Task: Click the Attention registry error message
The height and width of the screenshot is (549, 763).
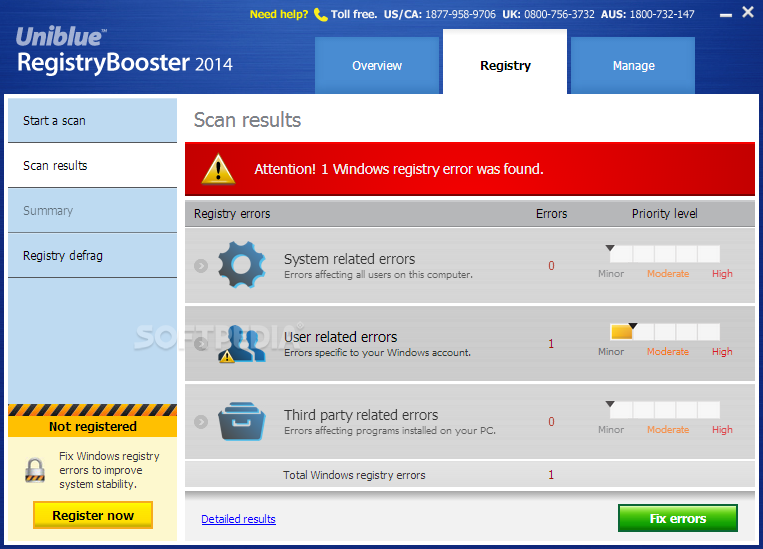Action: tap(399, 169)
